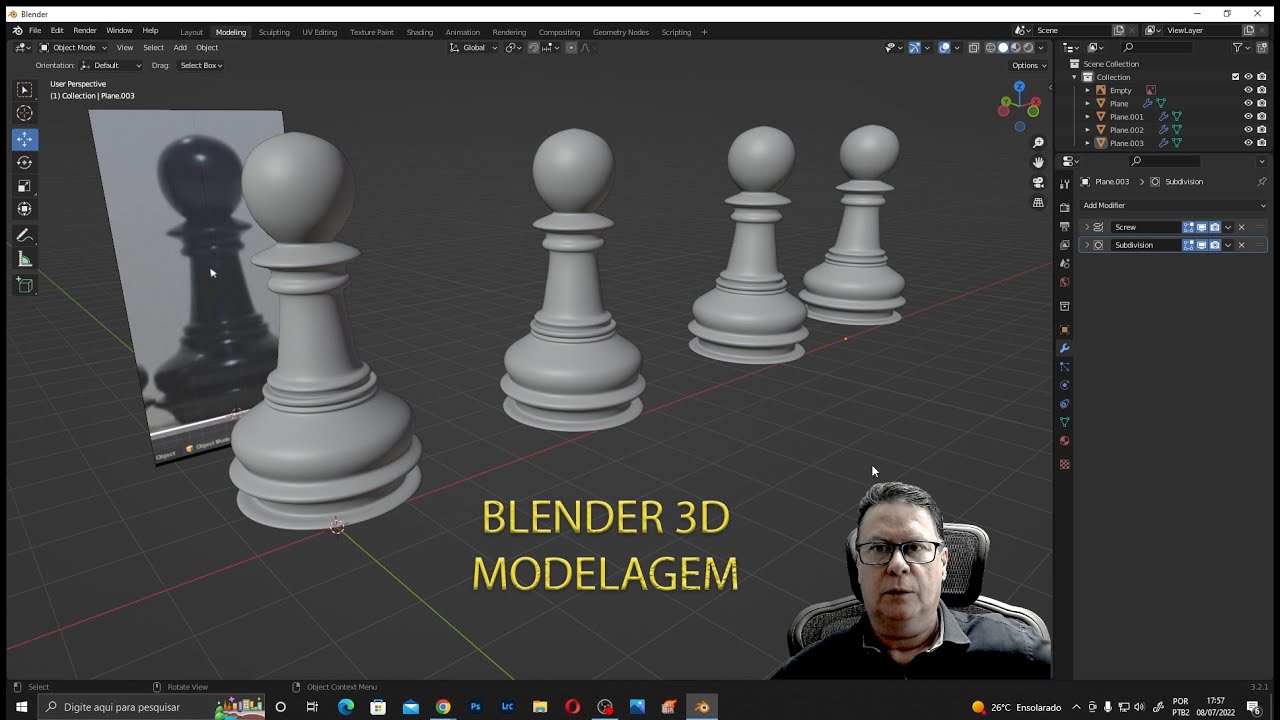Open Google Chrome from the taskbar
The width and height of the screenshot is (1280, 720).
(443, 707)
